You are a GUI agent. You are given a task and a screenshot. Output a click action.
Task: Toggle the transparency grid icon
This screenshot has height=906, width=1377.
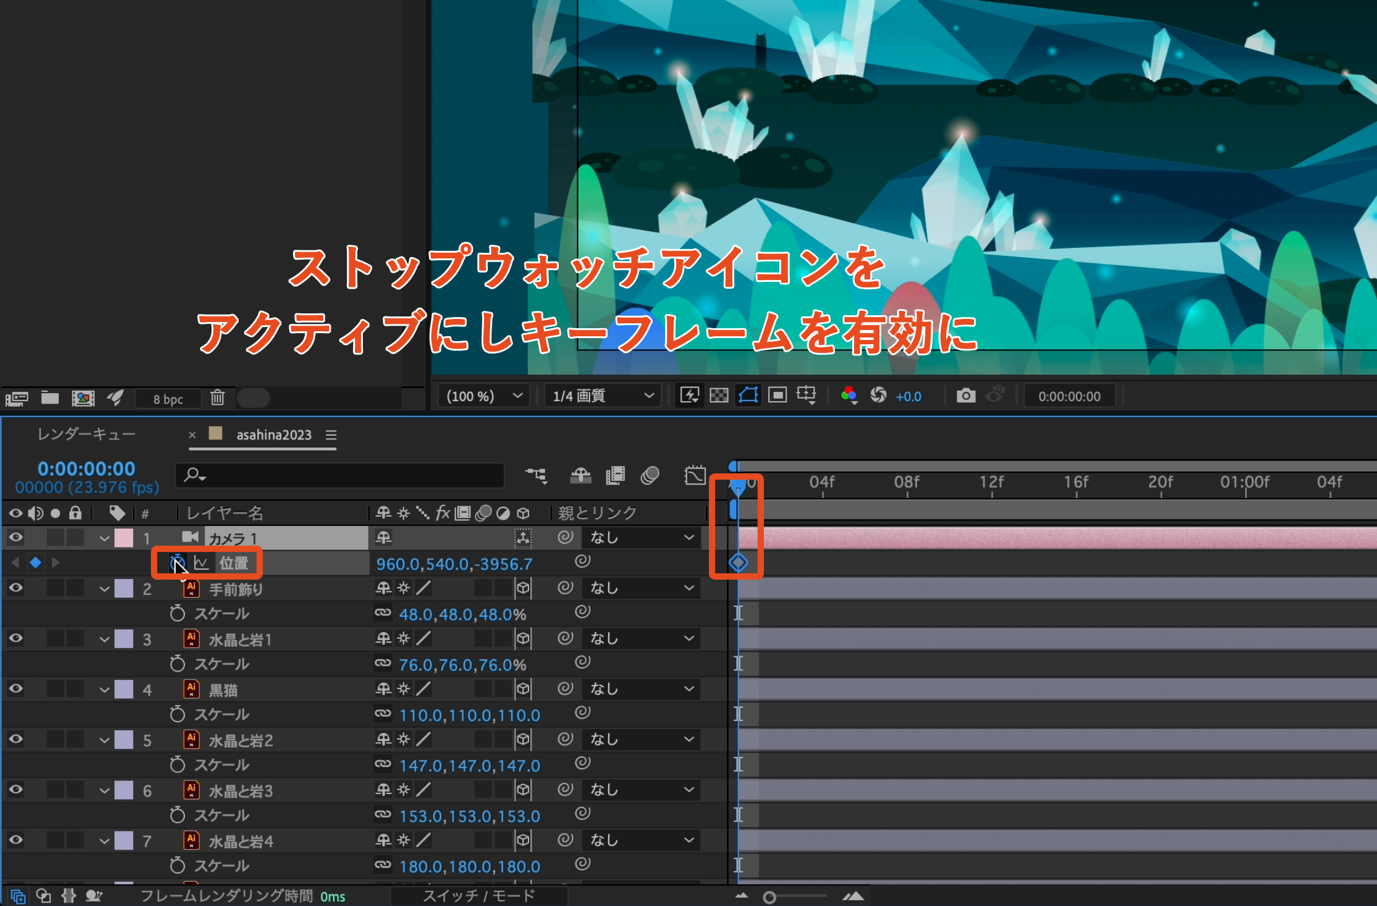pyautogui.click(x=719, y=396)
